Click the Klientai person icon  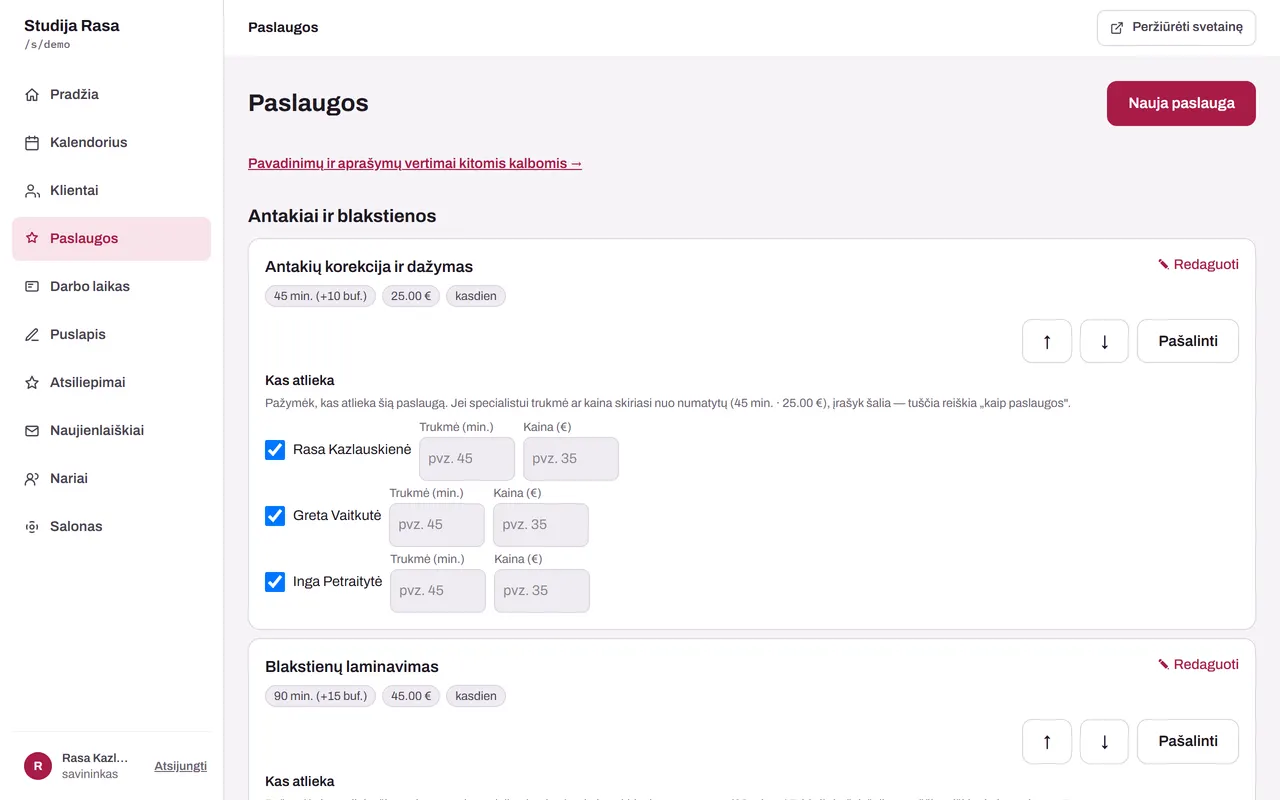pos(32,191)
